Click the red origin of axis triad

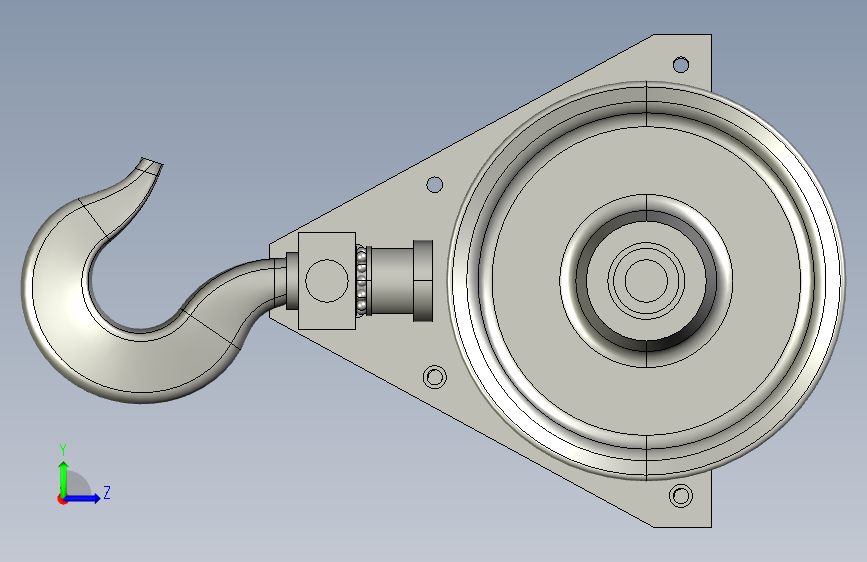point(61,499)
